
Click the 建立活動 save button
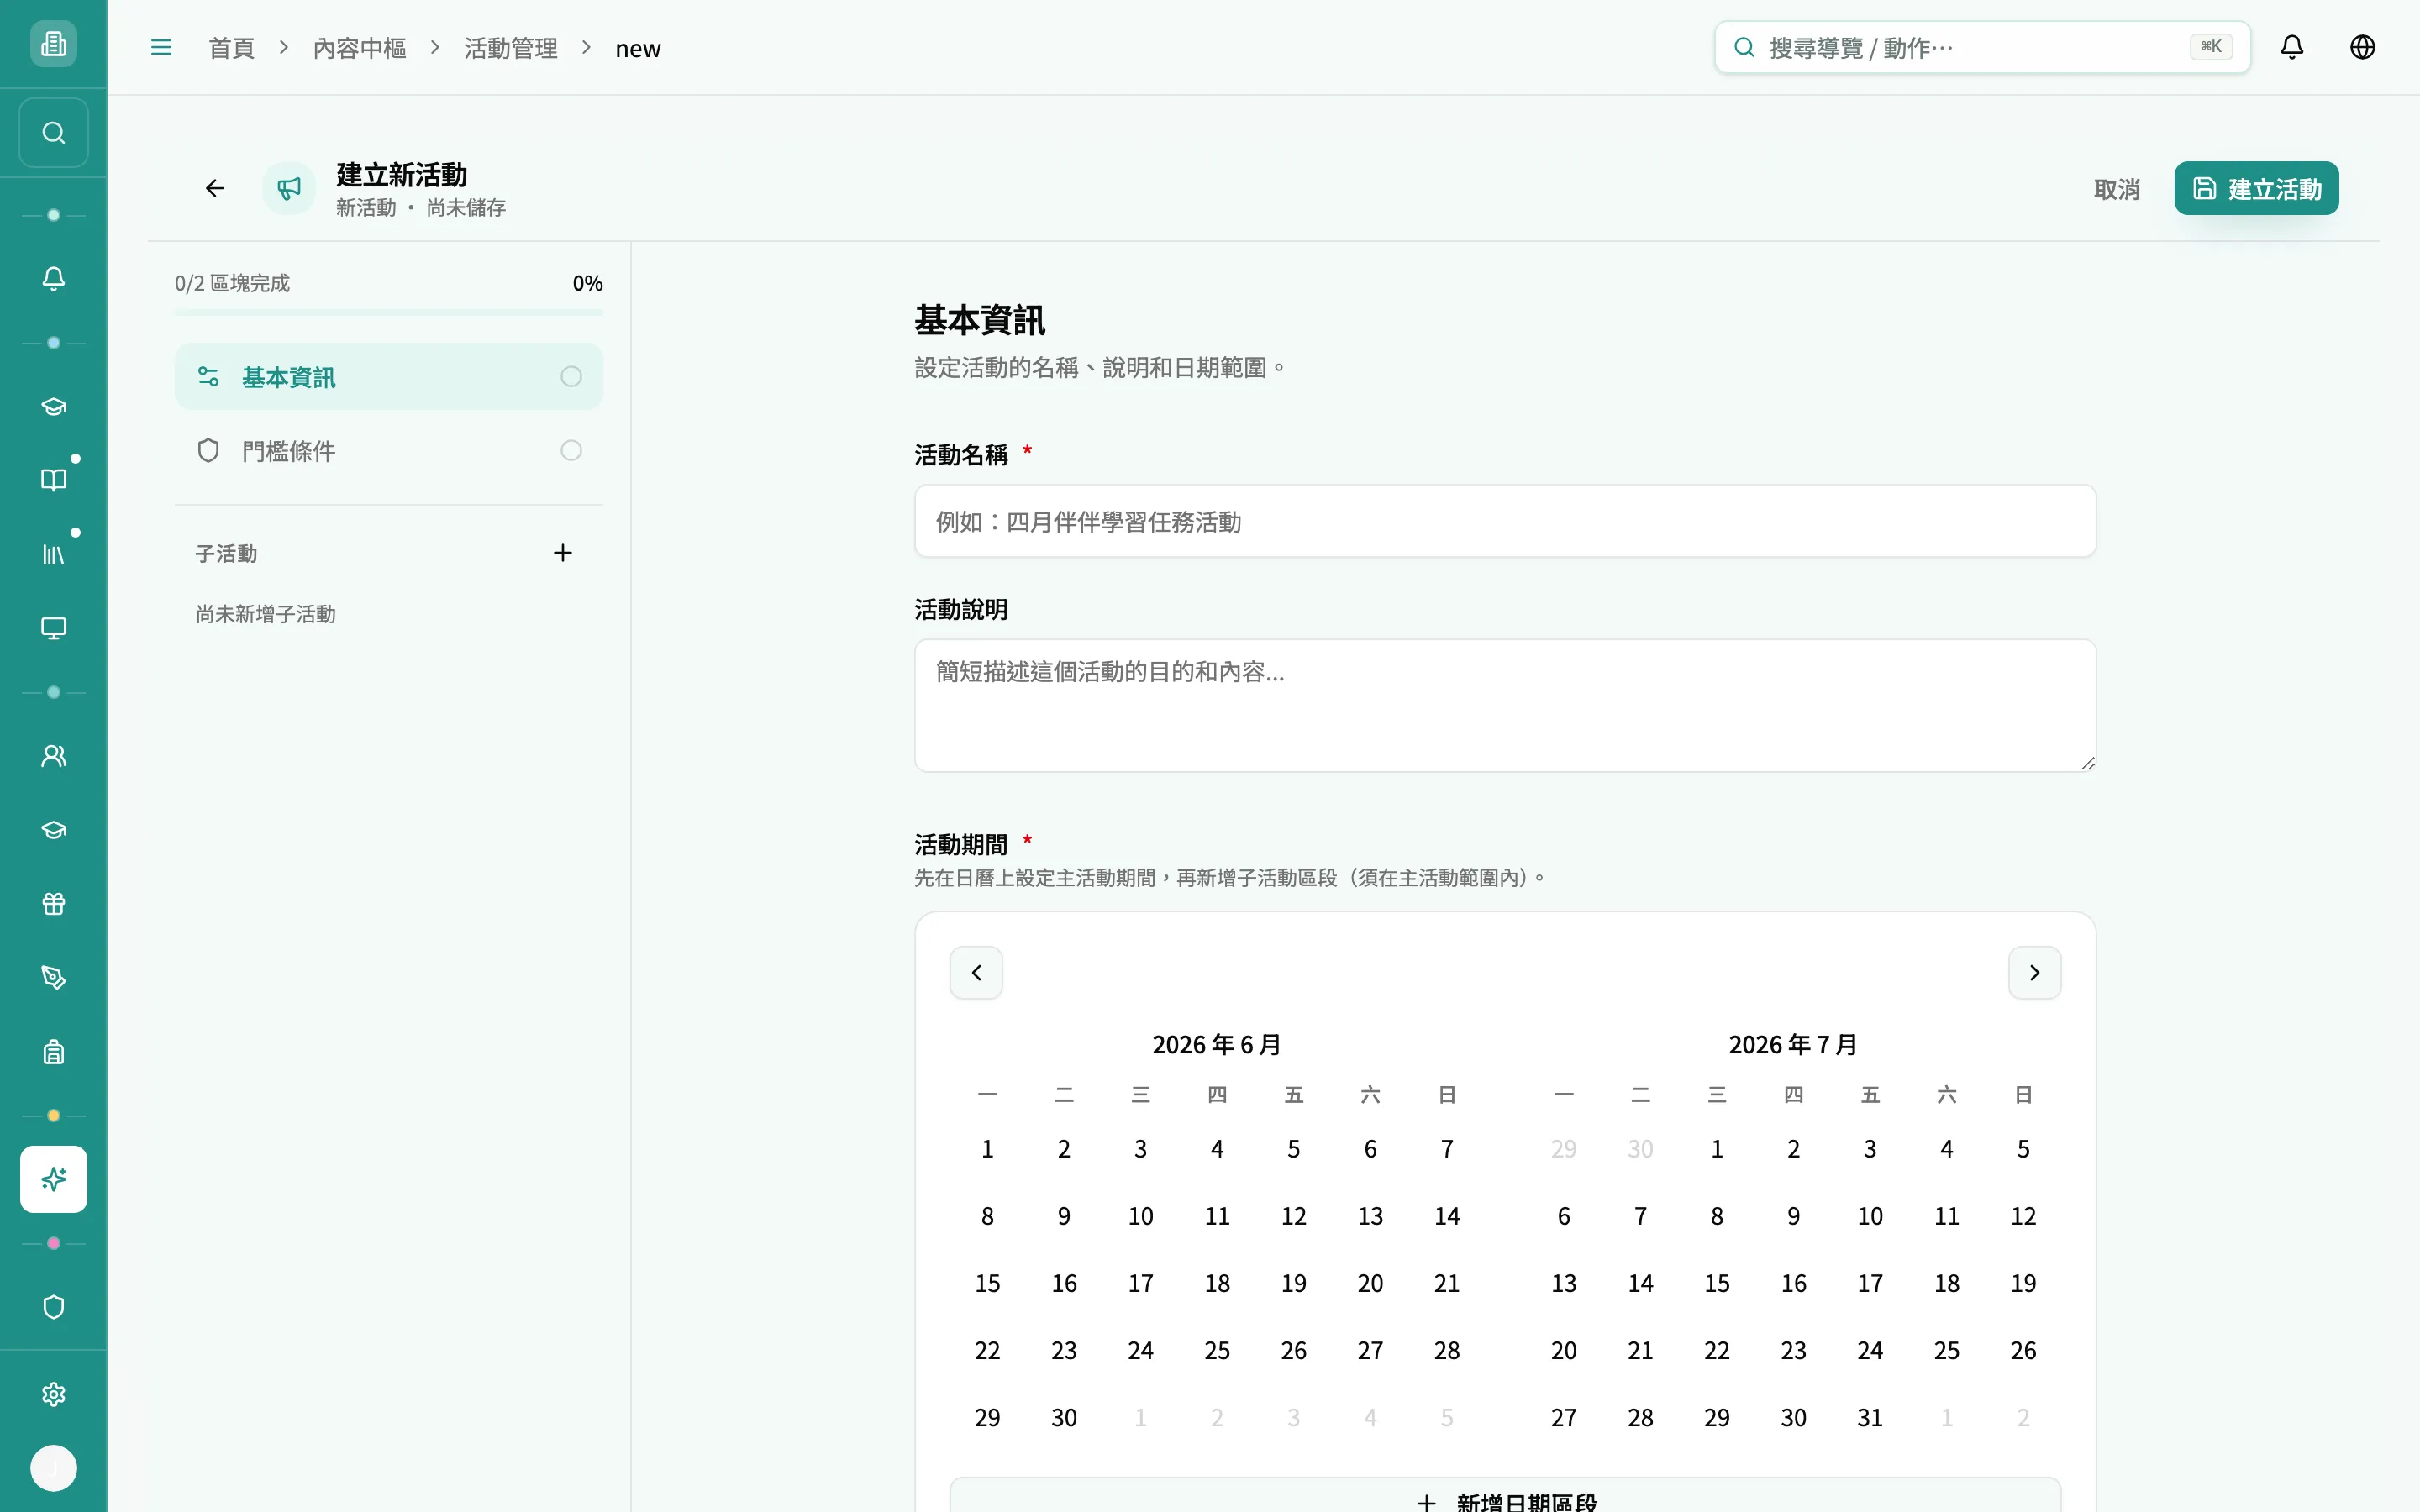2256,189
